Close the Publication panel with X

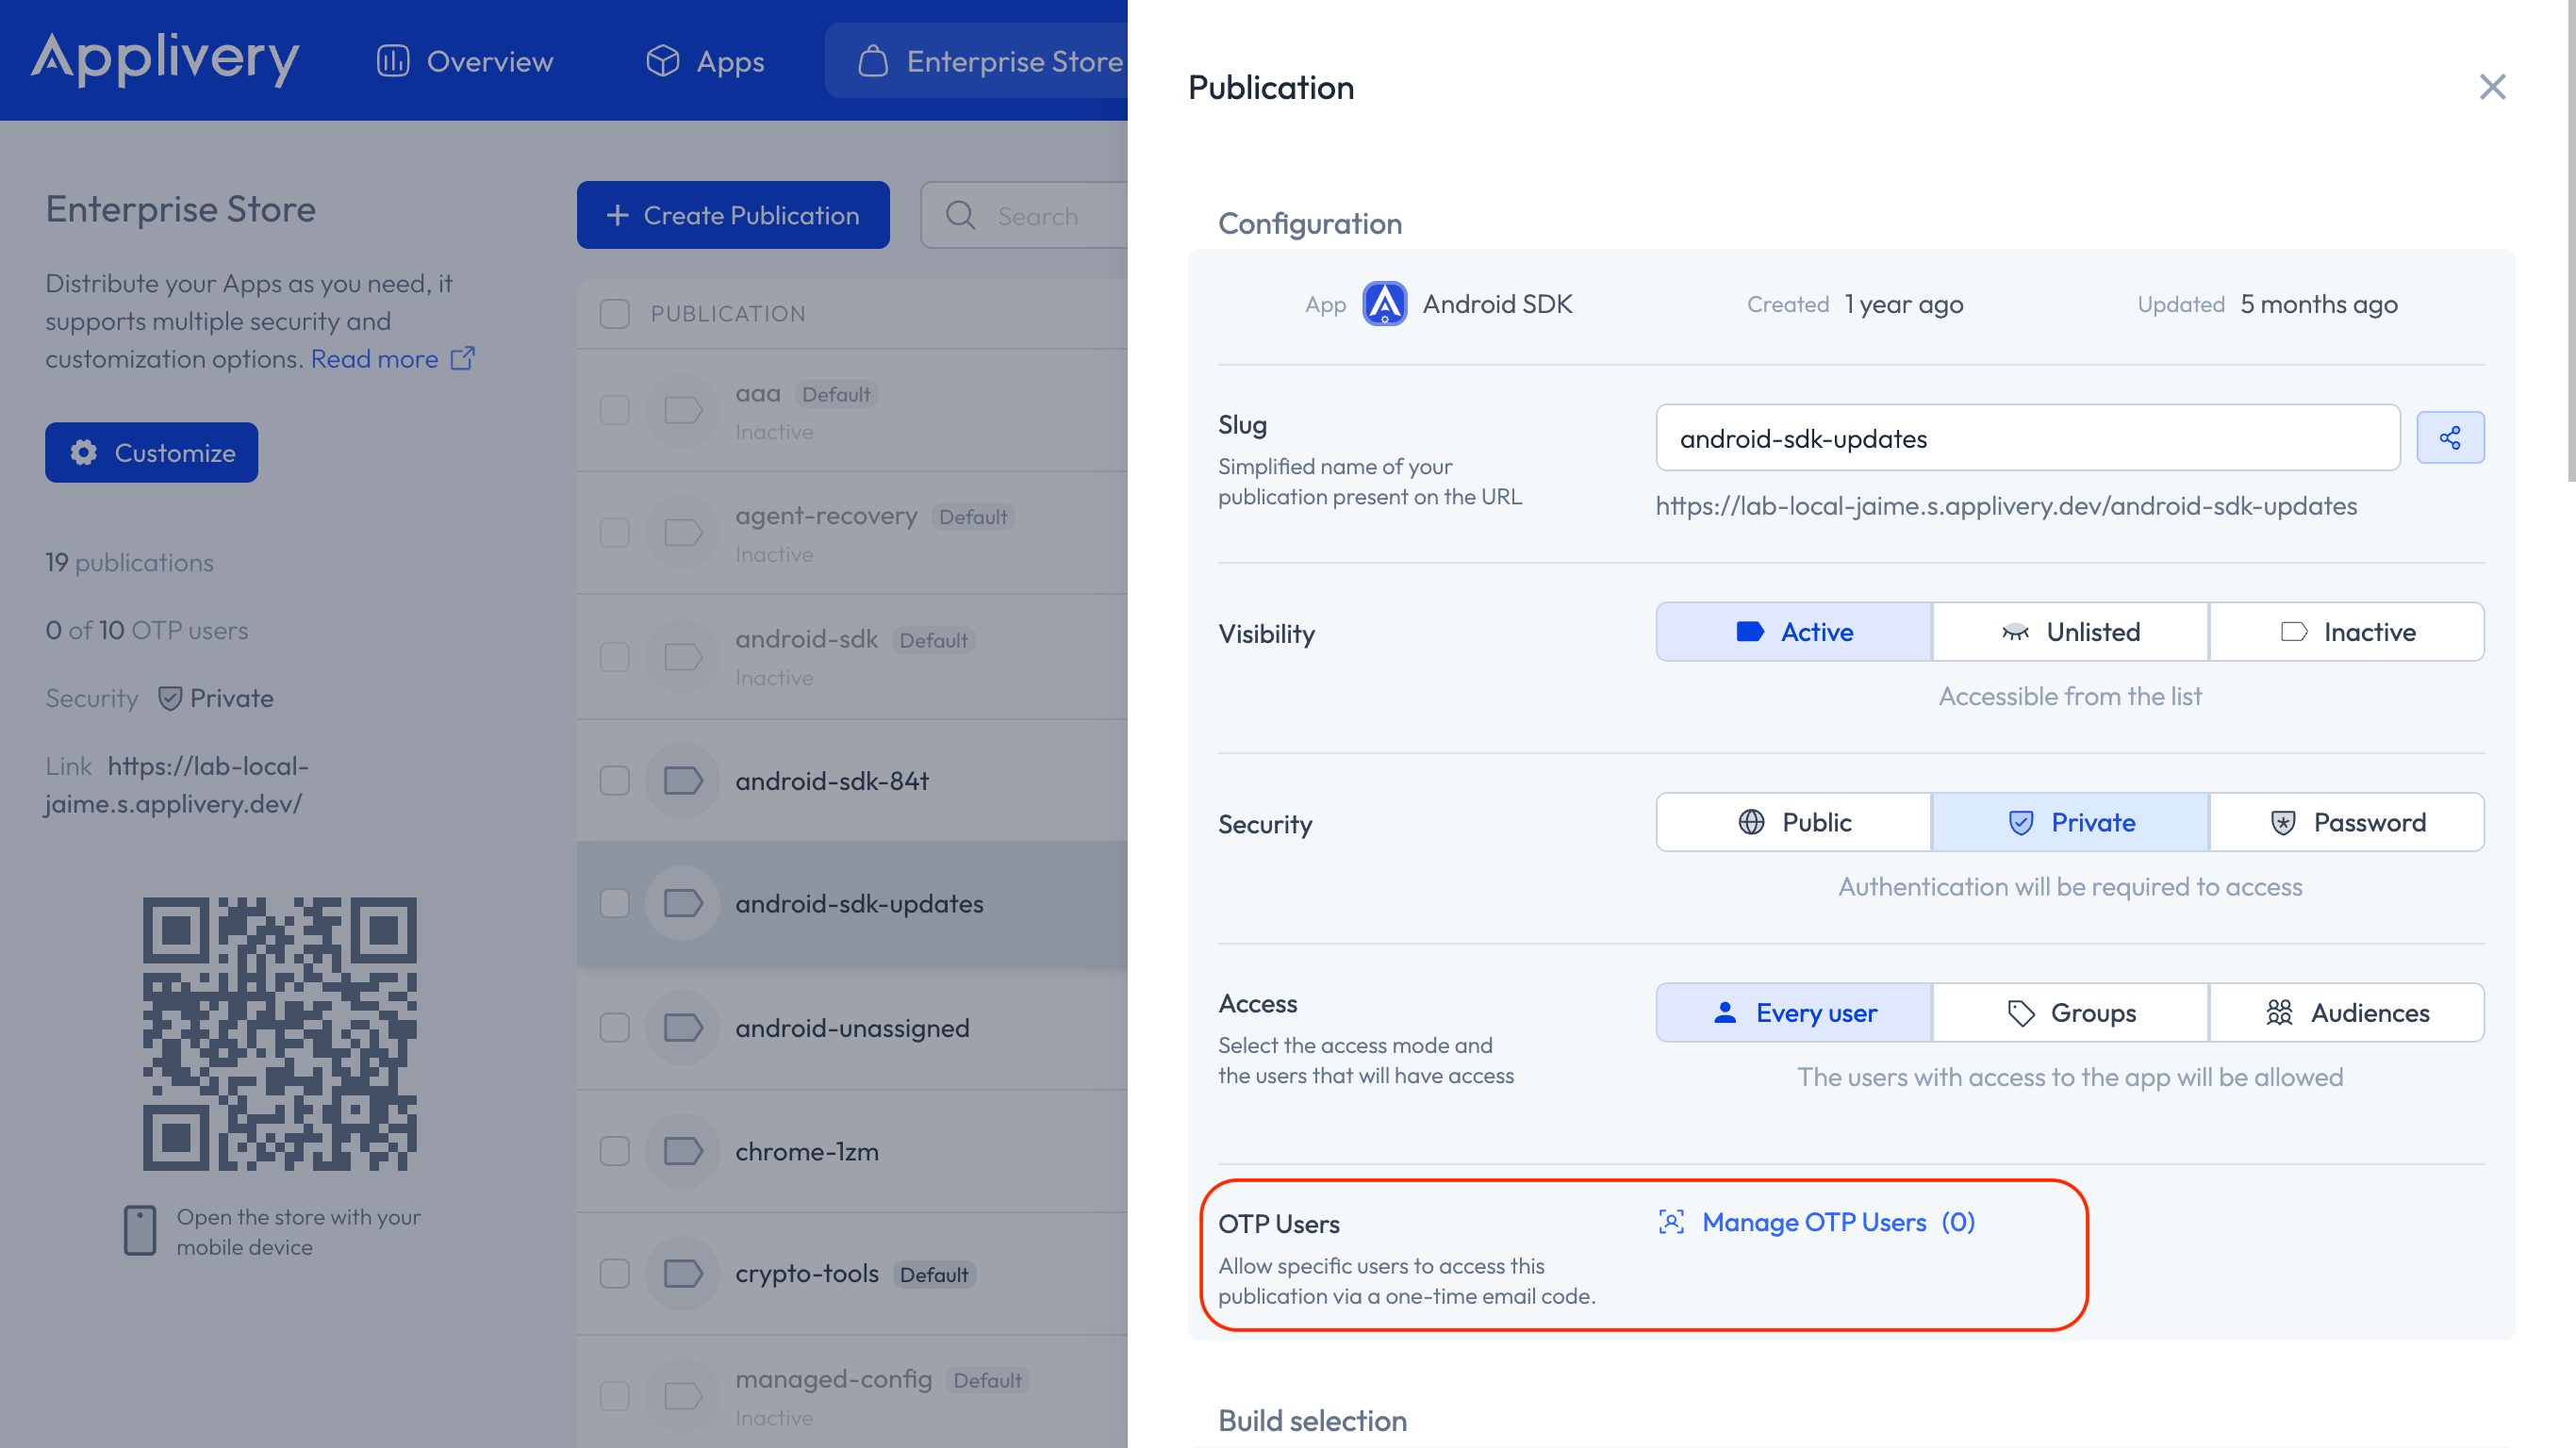pyautogui.click(x=2492, y=88)
